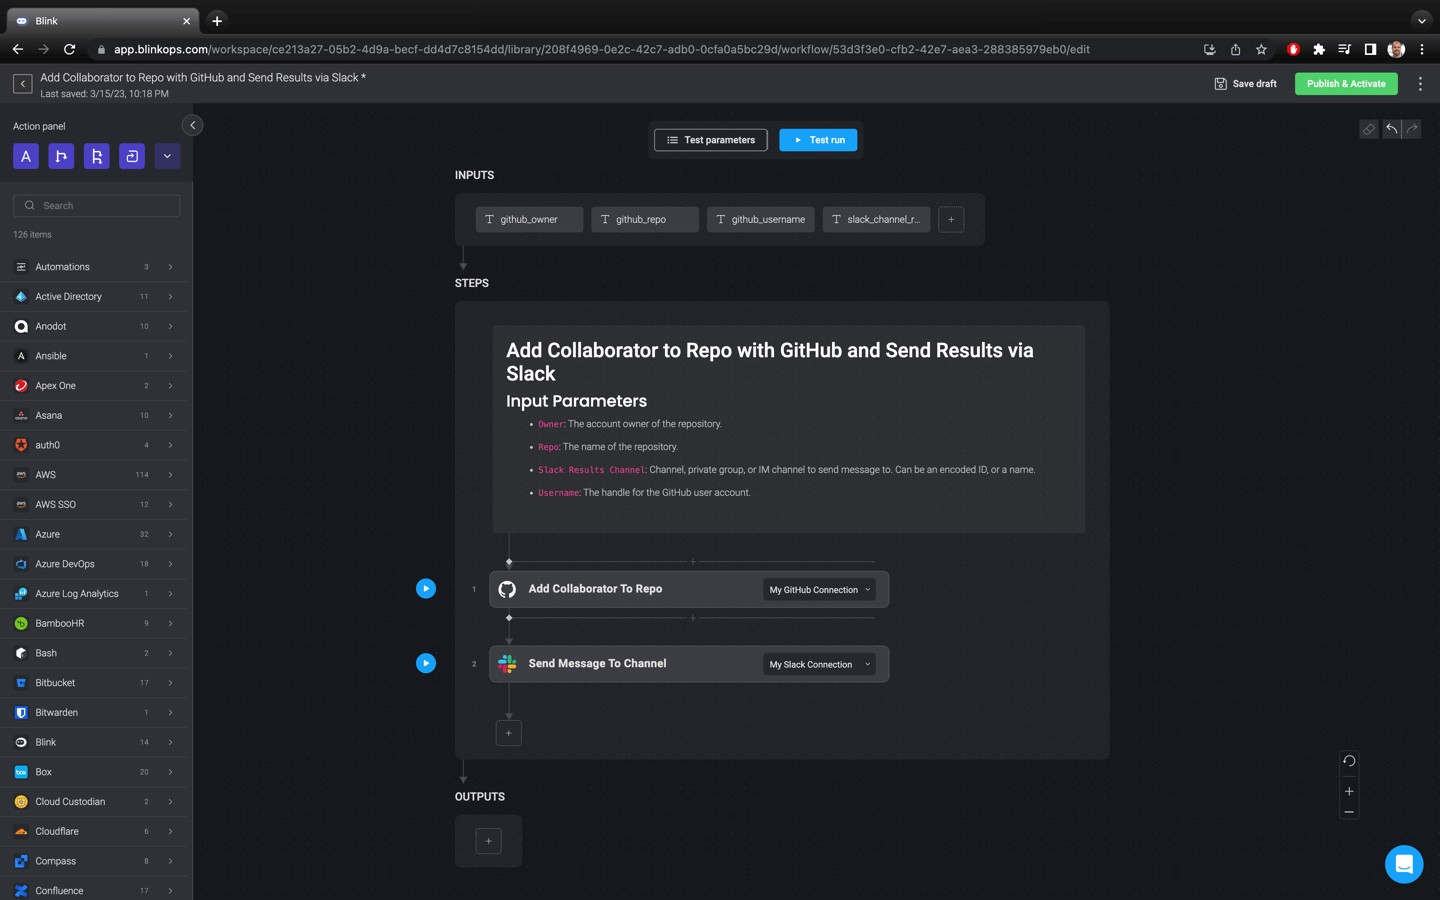Screen dimensions: 1440x900
Task: Open the Ansible integration row
Action: click(x=96, y=356)
